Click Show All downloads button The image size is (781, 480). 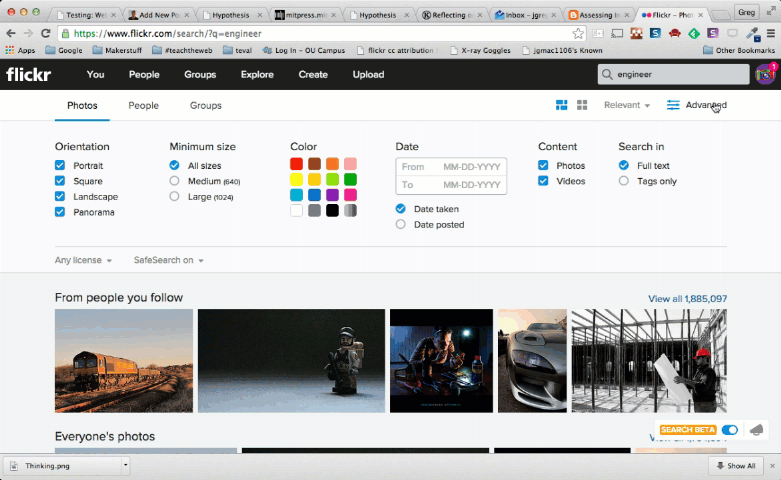click(x=736, y=466)
